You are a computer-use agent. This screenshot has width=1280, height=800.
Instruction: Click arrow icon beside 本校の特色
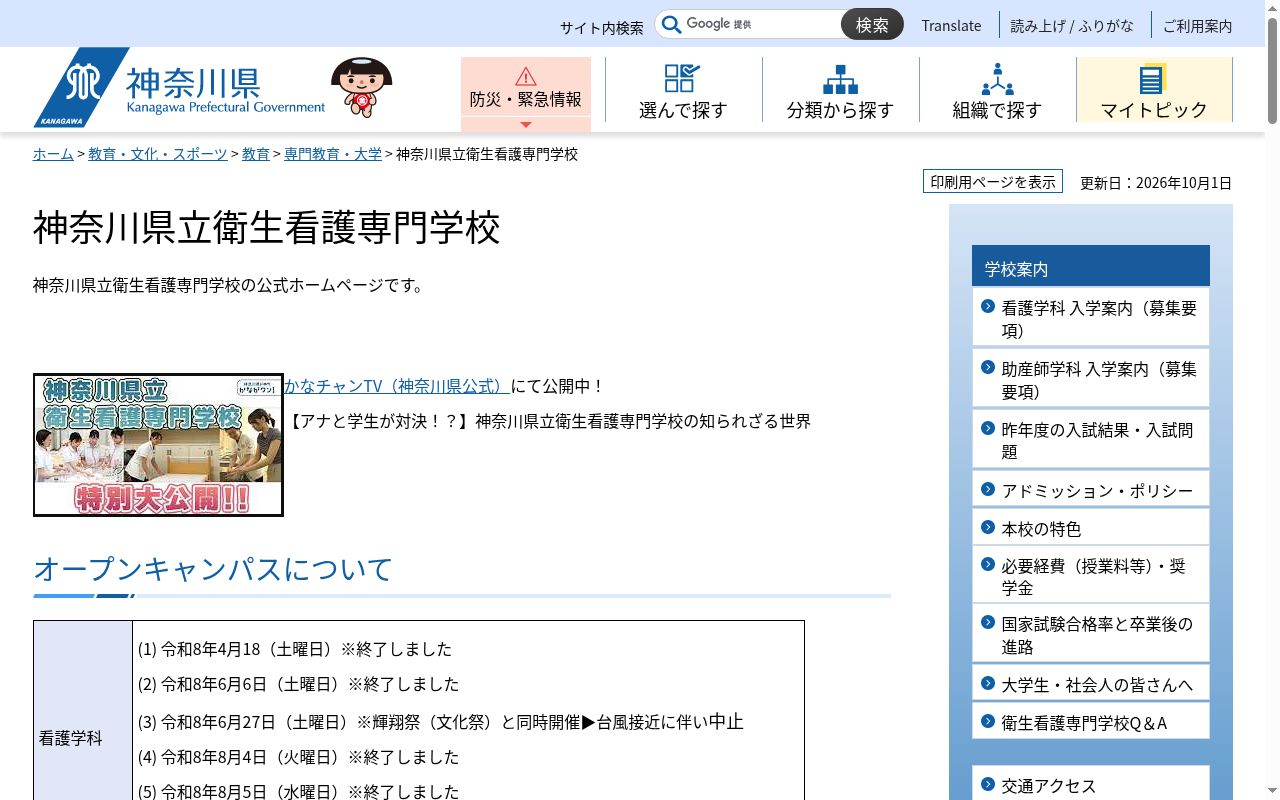click(x=988, y=526)
